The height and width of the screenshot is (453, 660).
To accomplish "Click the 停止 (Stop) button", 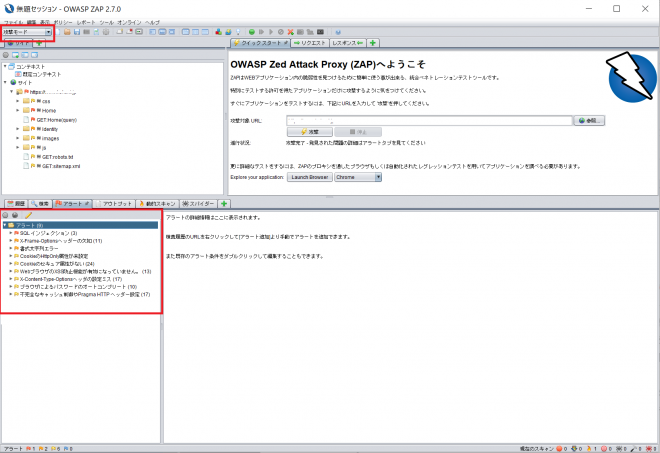I will (x=358, y=132).
